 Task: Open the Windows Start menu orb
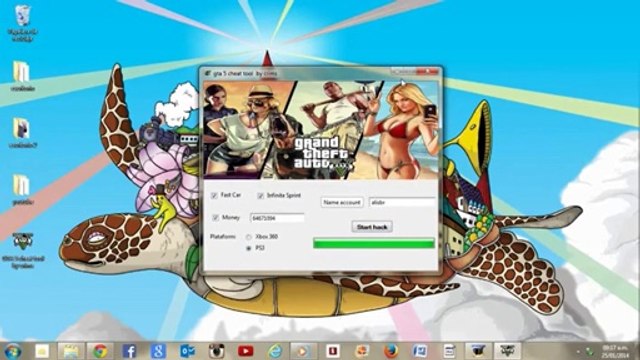pyautogui.click(x=13, y=351)
